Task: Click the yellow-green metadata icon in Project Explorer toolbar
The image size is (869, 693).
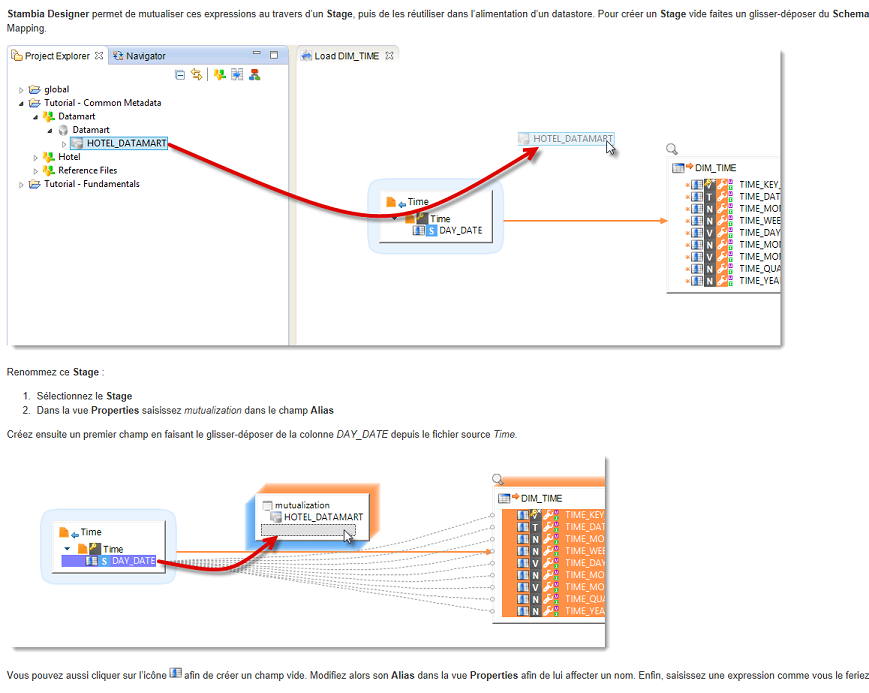Action: point(220,74)
